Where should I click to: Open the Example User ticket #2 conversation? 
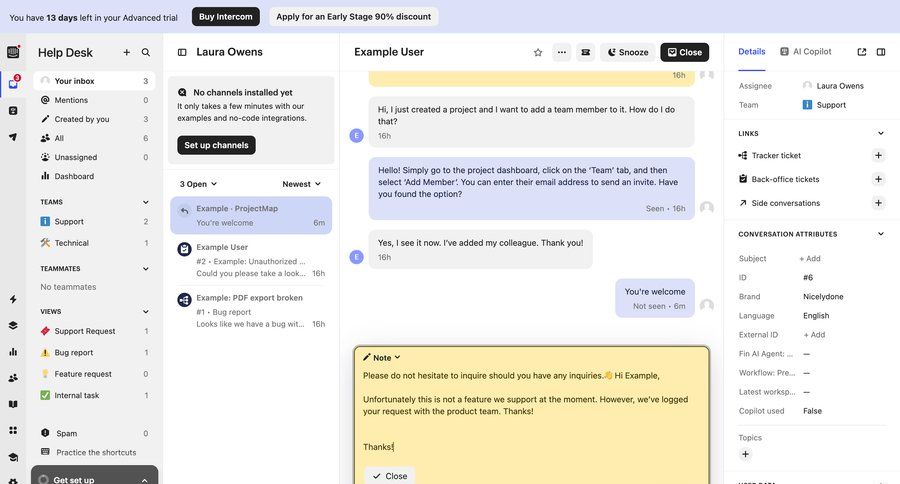pyautogui.click(x=251, y=260)
